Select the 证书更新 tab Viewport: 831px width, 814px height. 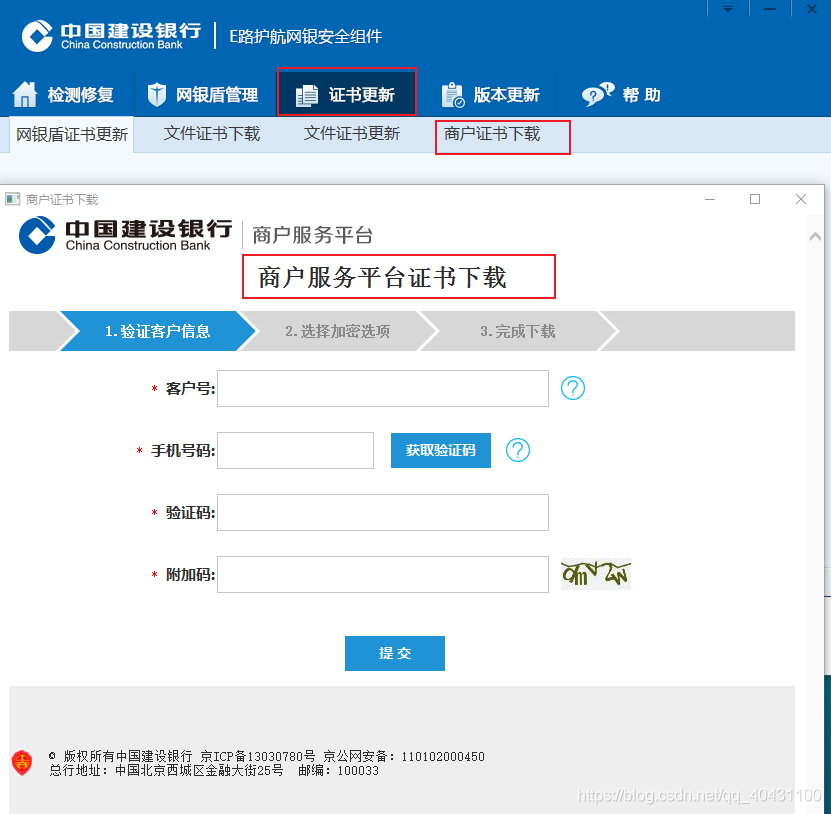click(x=347, y=93)
